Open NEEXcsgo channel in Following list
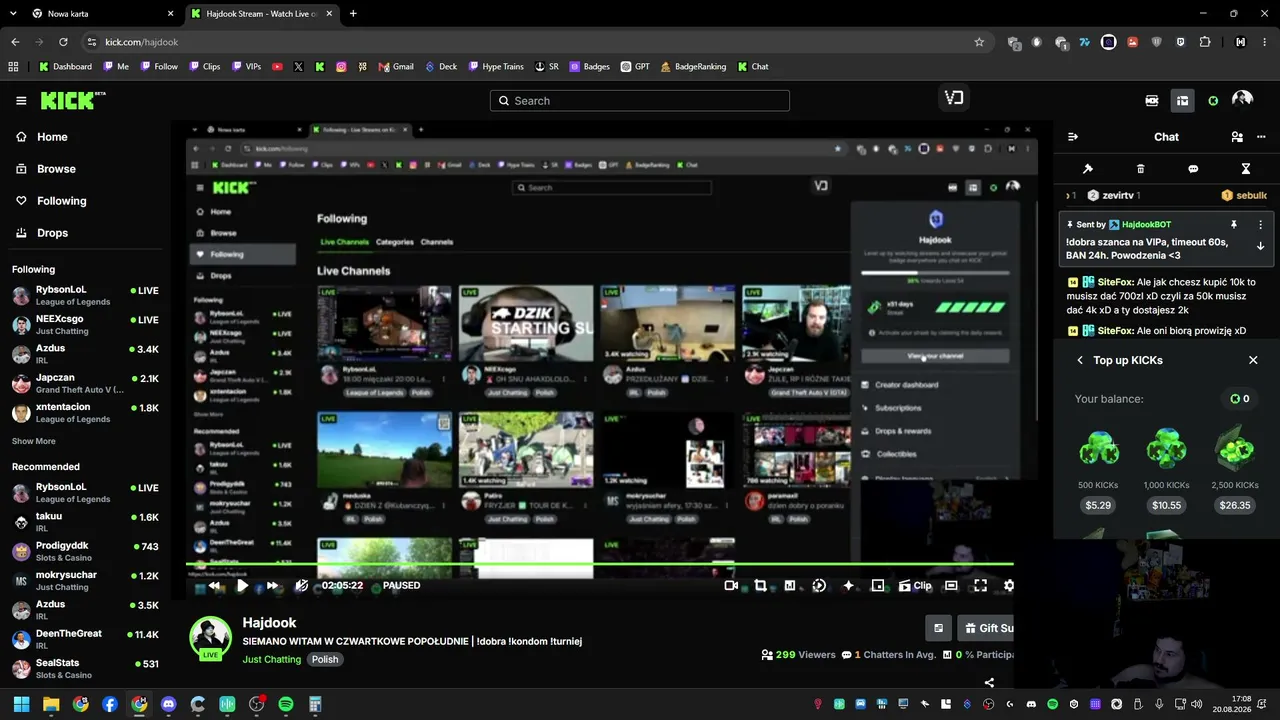 [85, 325]
